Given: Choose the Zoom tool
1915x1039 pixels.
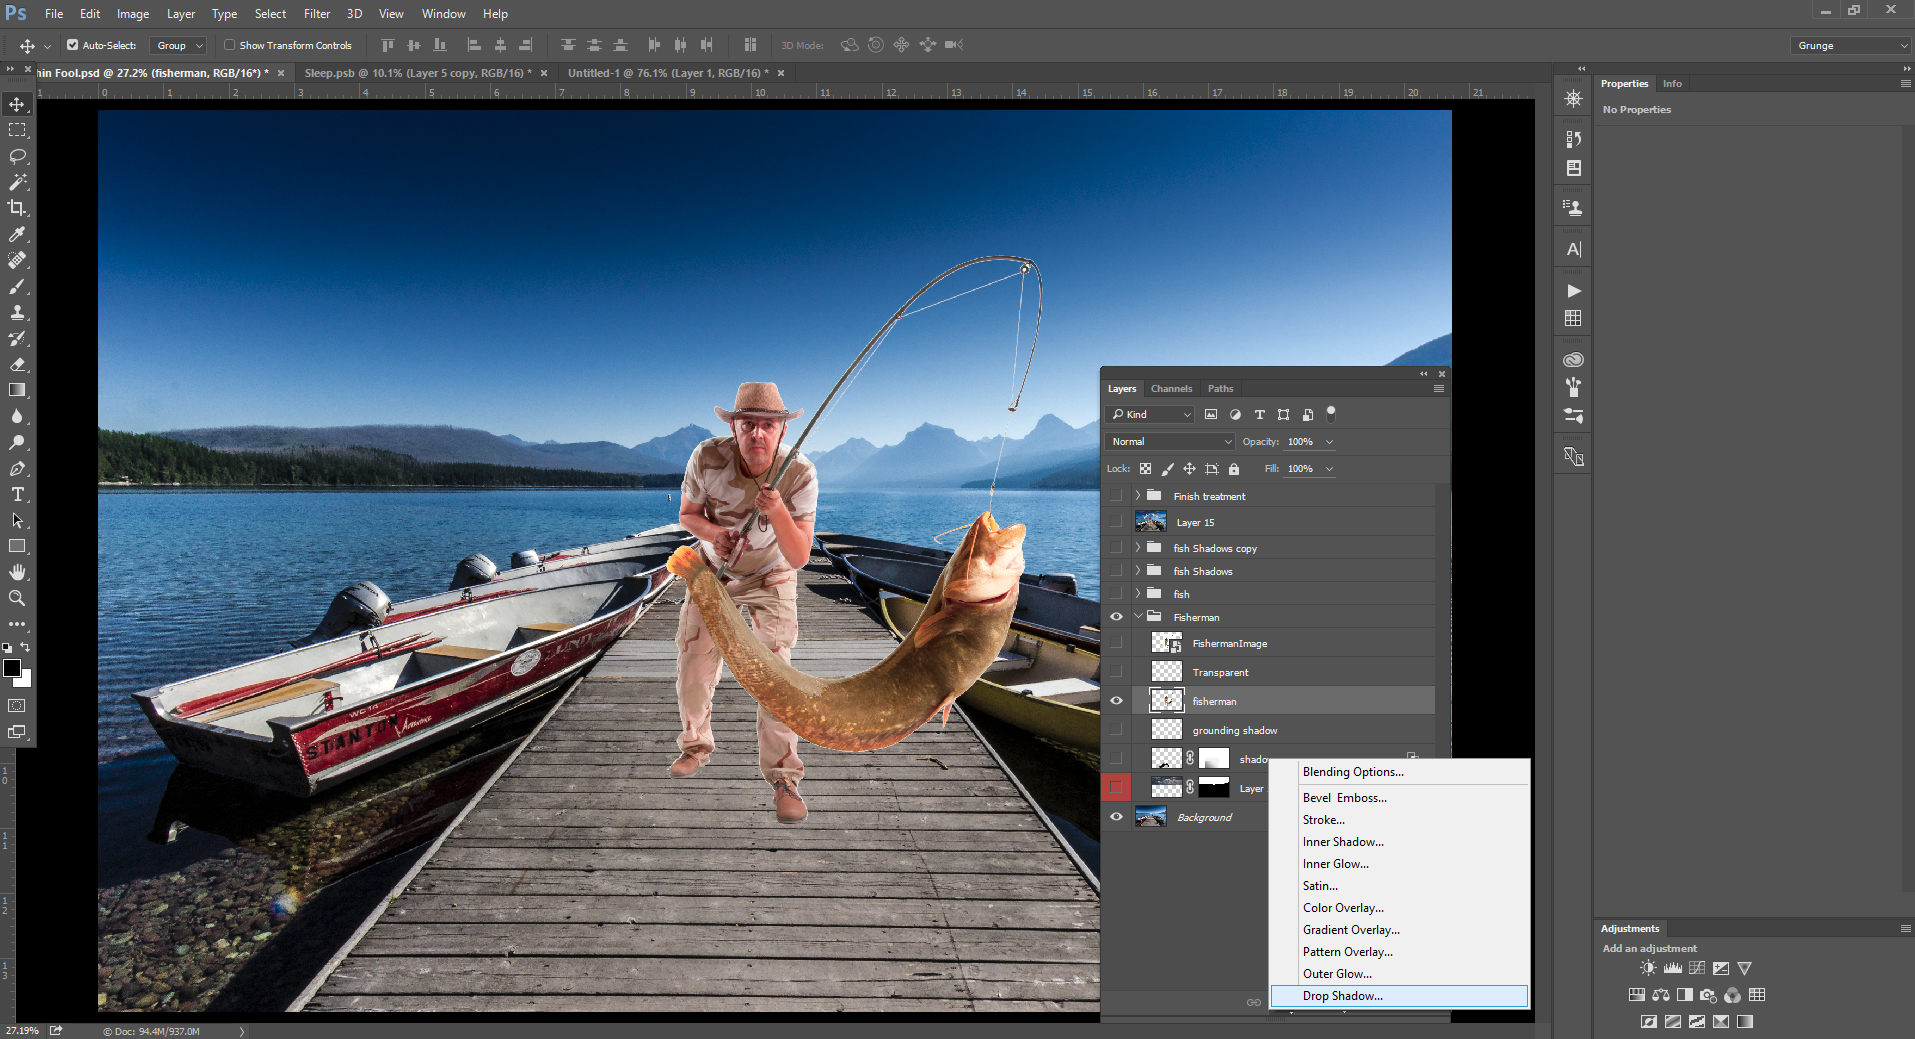Looking at the screenshot, I should click(17, 598).
